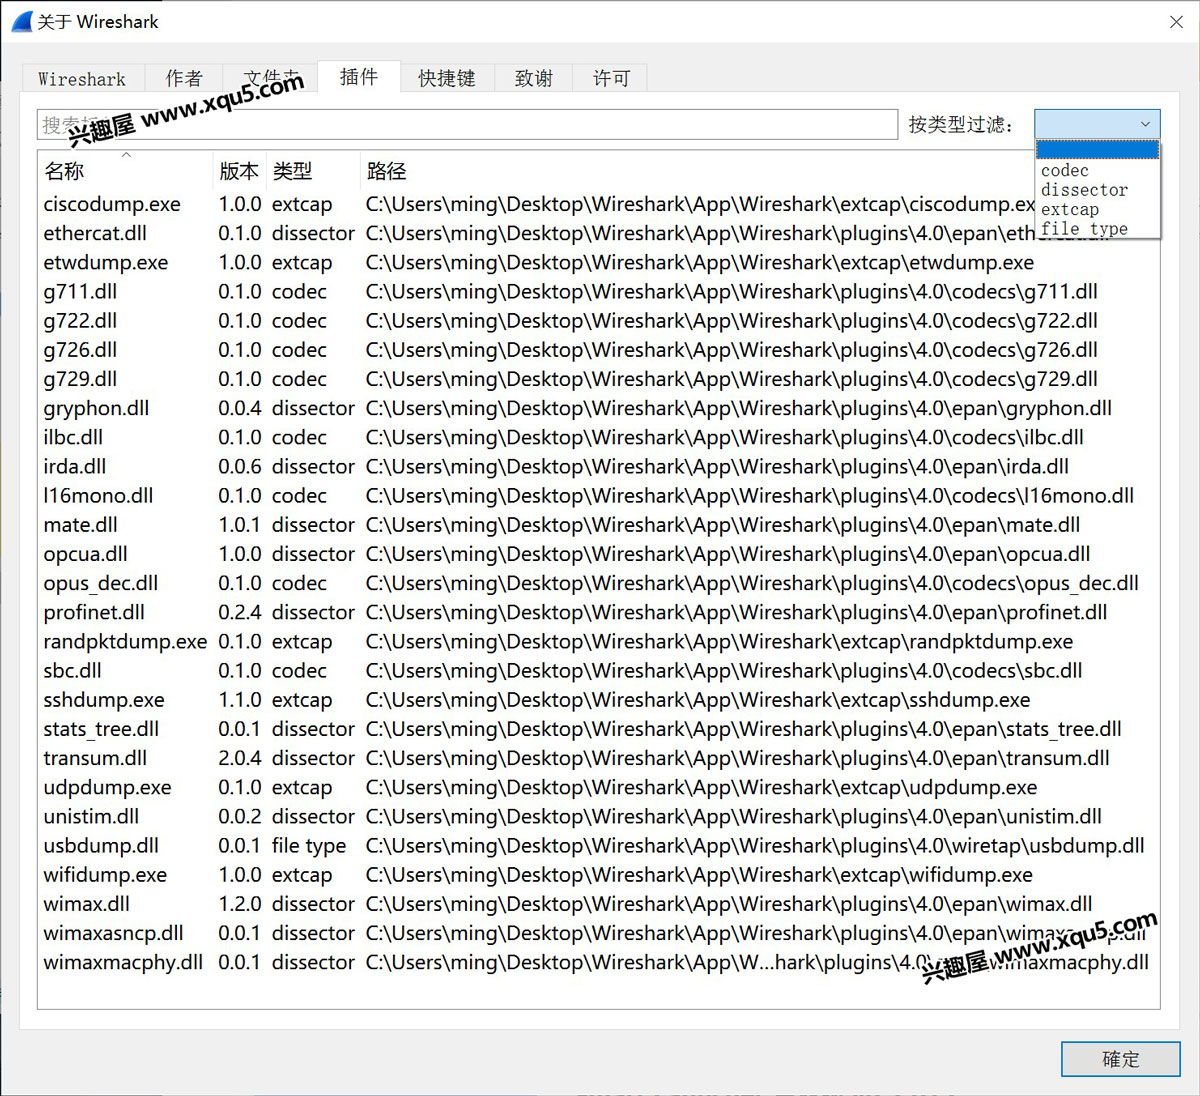Sort by the 类型 column header

point(312,171)
